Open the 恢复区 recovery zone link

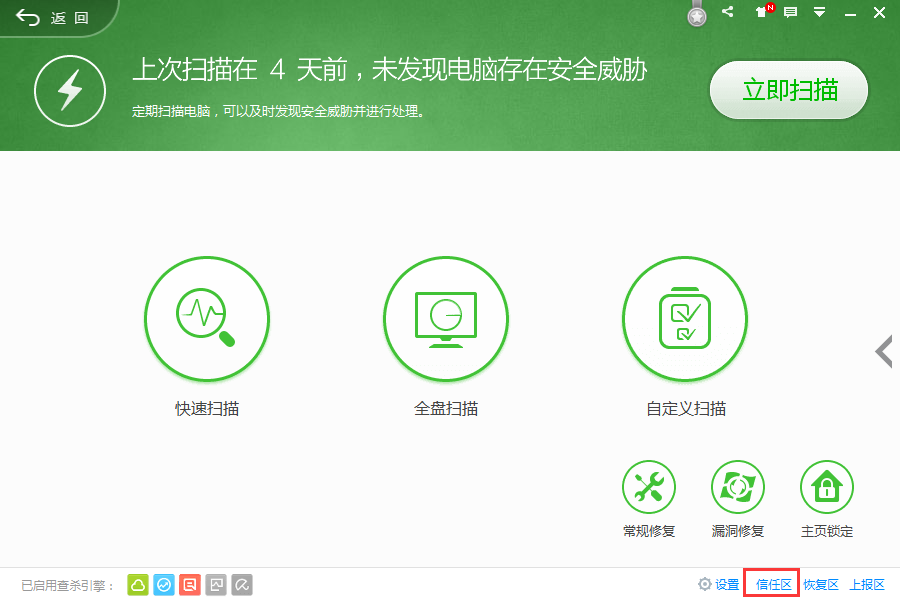click(x=821, y=584)
